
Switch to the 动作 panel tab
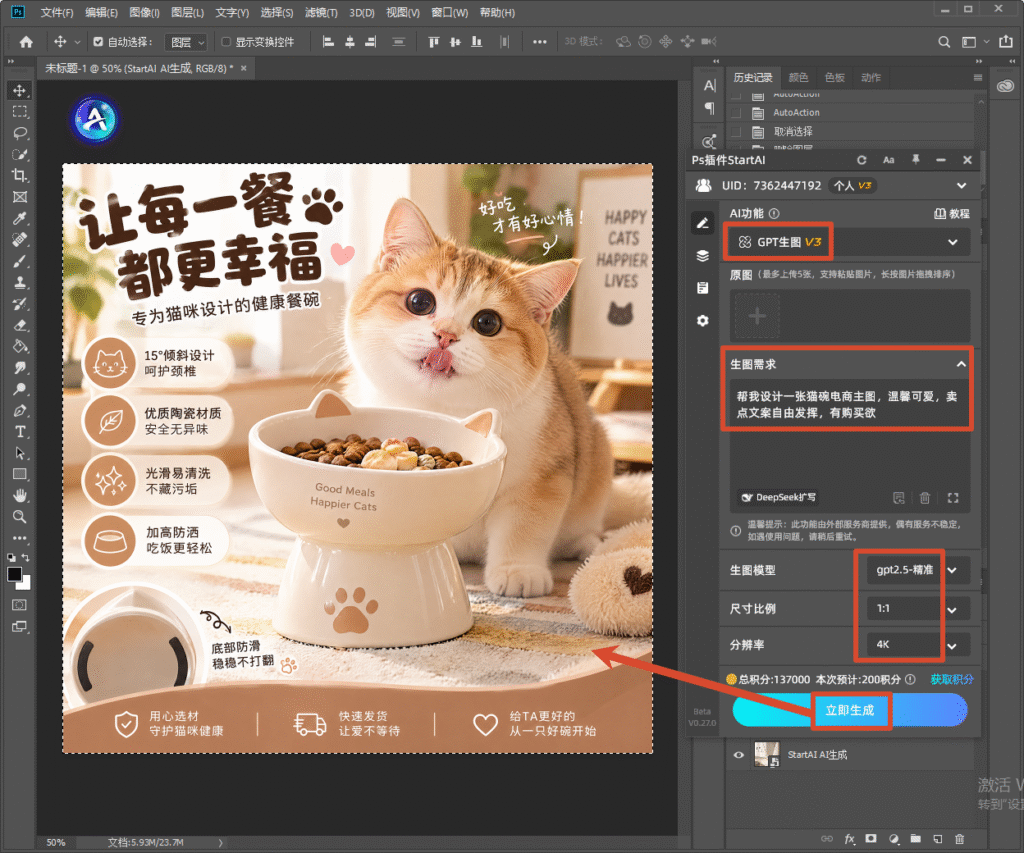(871, 78)
